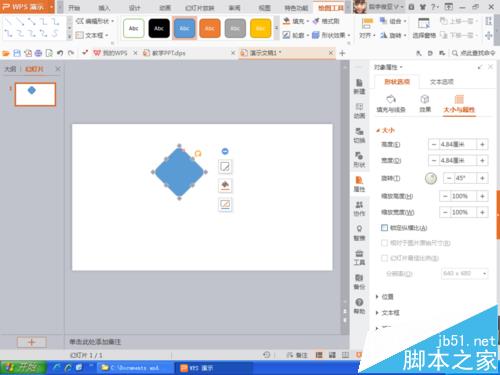Expand the 文本框 section in properties panel

(387, 313)
